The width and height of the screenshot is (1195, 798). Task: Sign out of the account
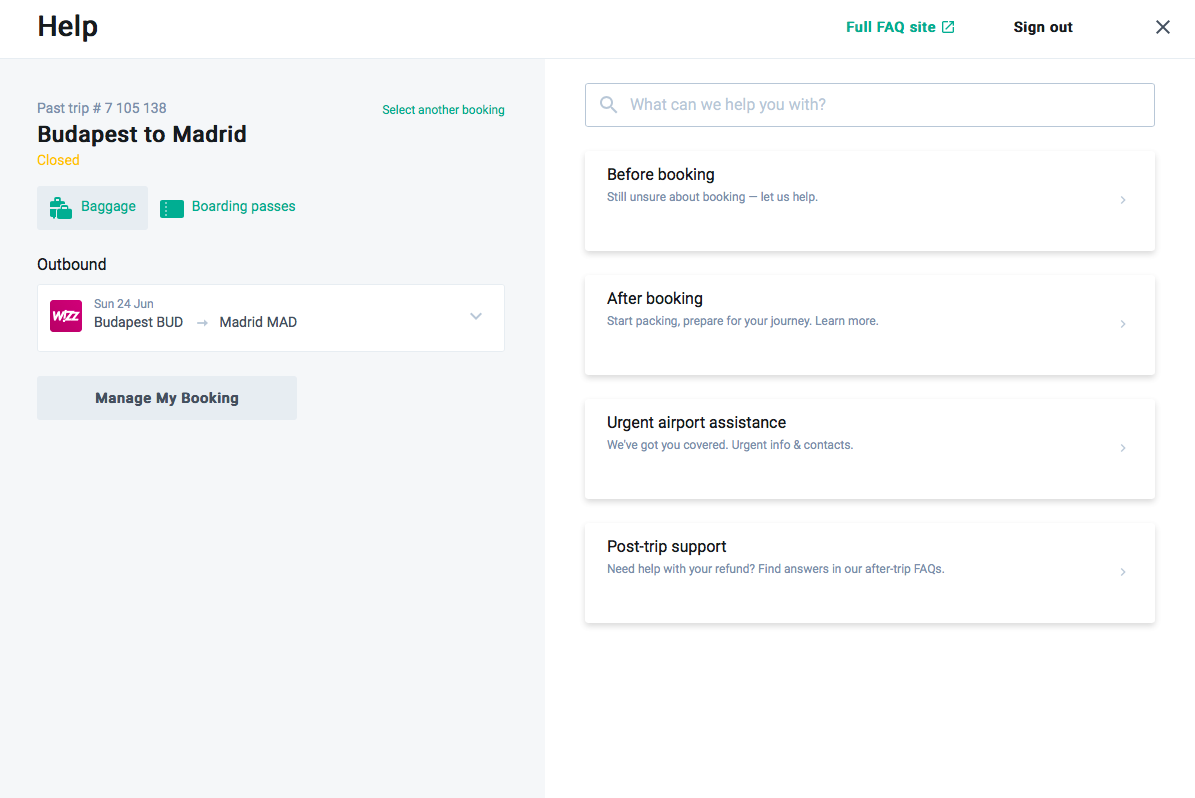point(1042,27)
